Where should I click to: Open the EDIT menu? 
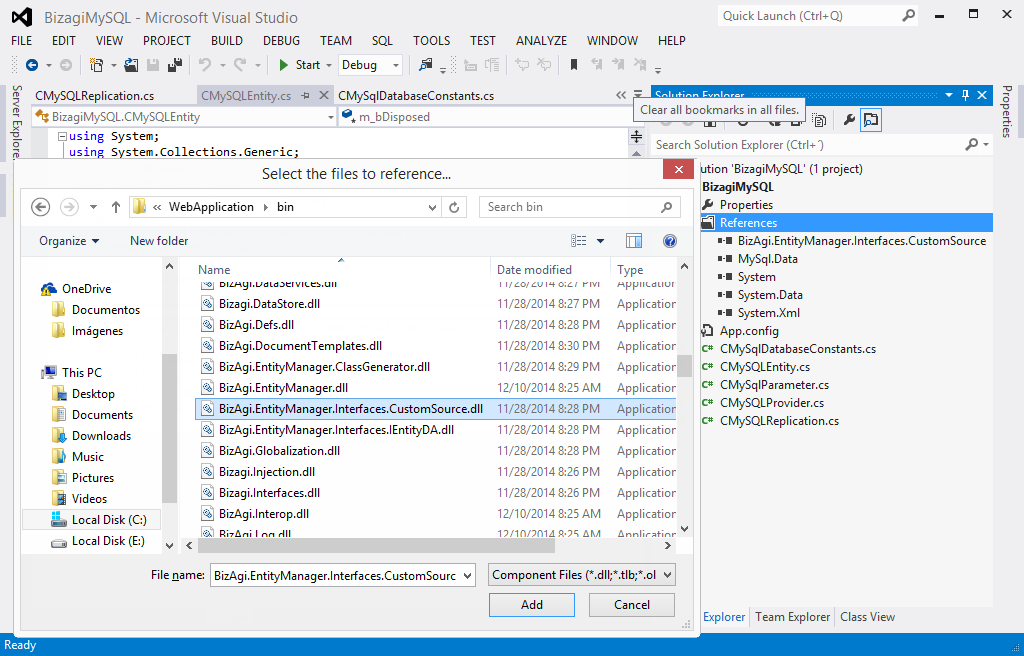63,41
